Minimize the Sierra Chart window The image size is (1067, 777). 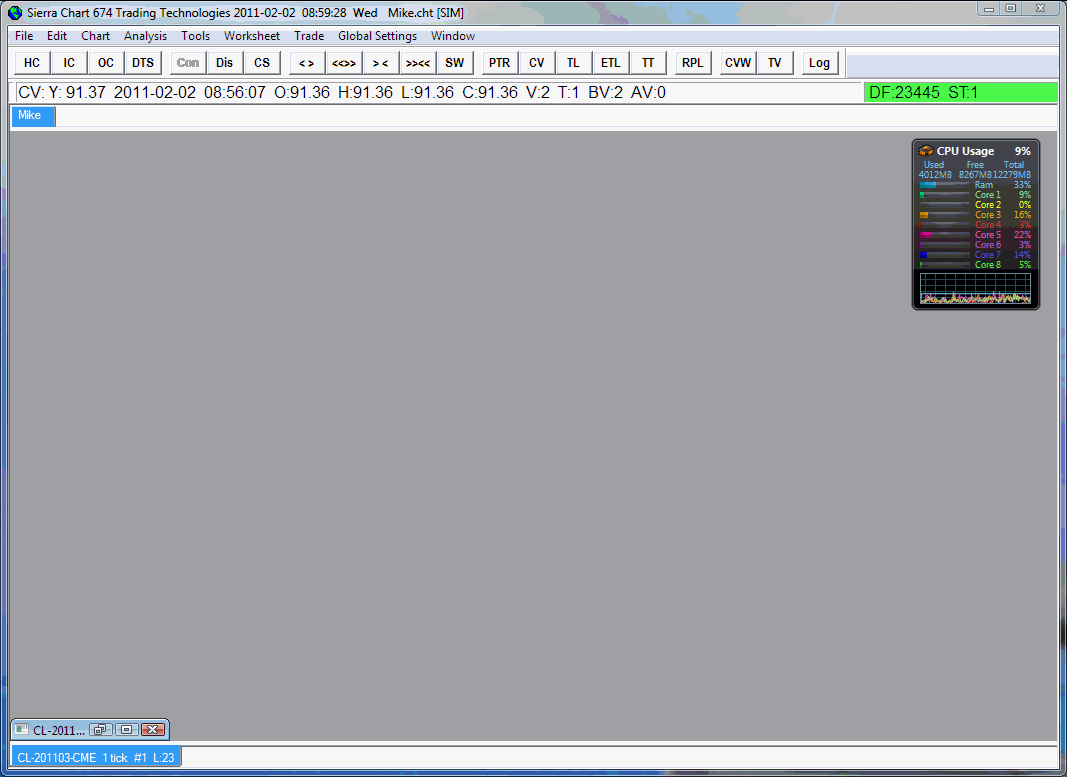989,8
